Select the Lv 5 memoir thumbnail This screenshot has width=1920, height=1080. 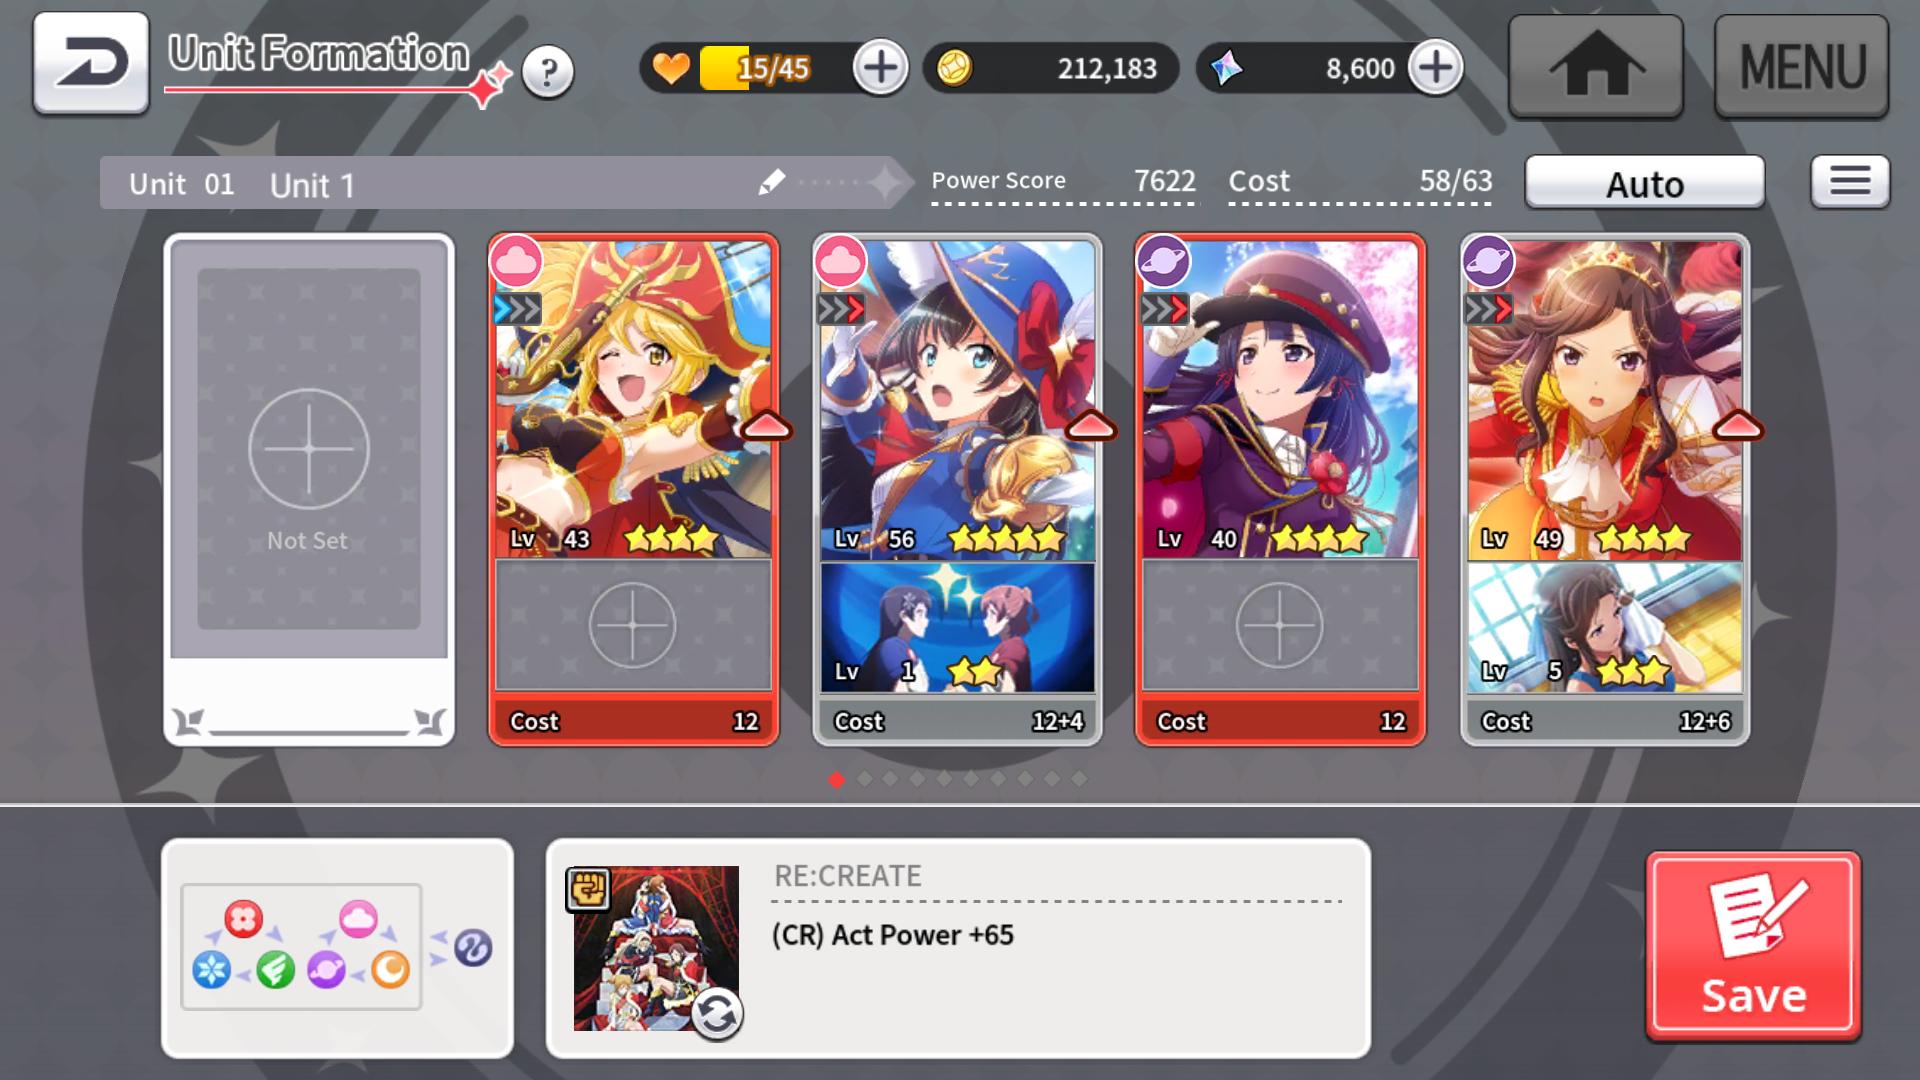[x=1604, y=627]
